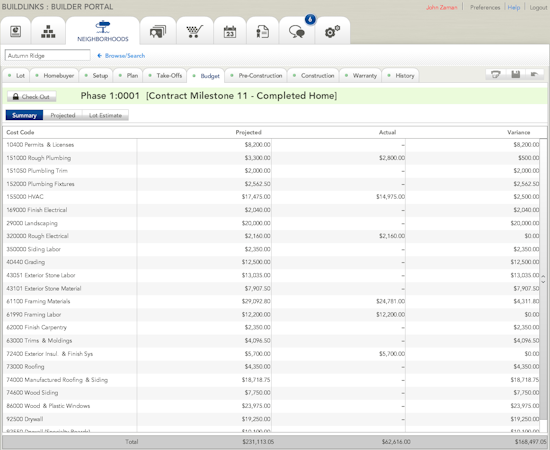Switch to the Lot tab
550x450 pixels.
(16, 75)
